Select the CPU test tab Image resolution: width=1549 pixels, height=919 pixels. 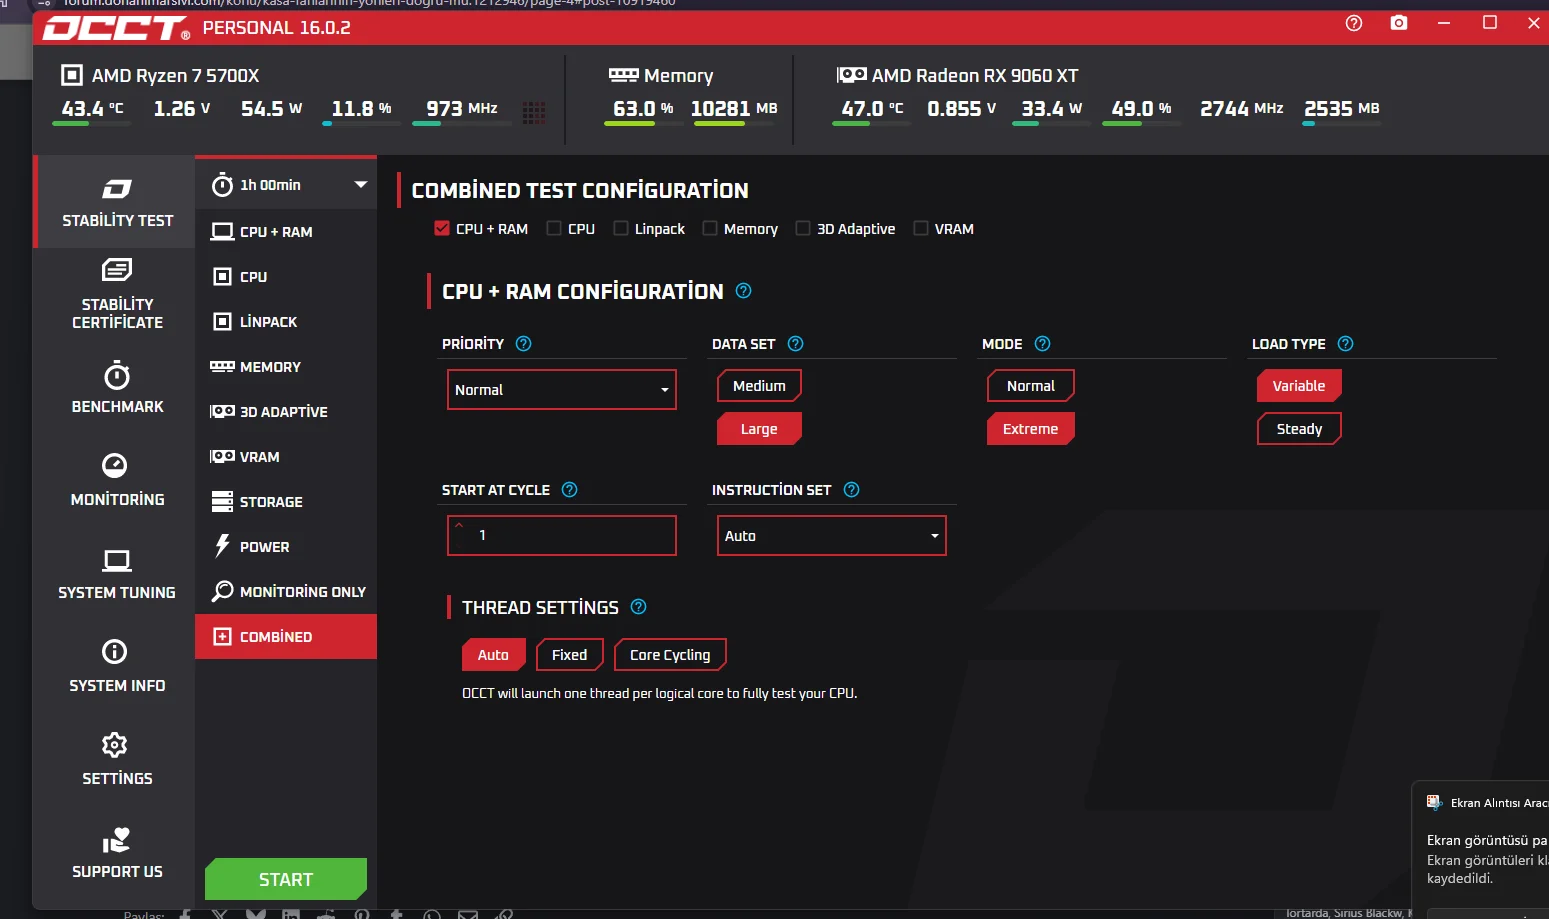[x=286, y=277]
